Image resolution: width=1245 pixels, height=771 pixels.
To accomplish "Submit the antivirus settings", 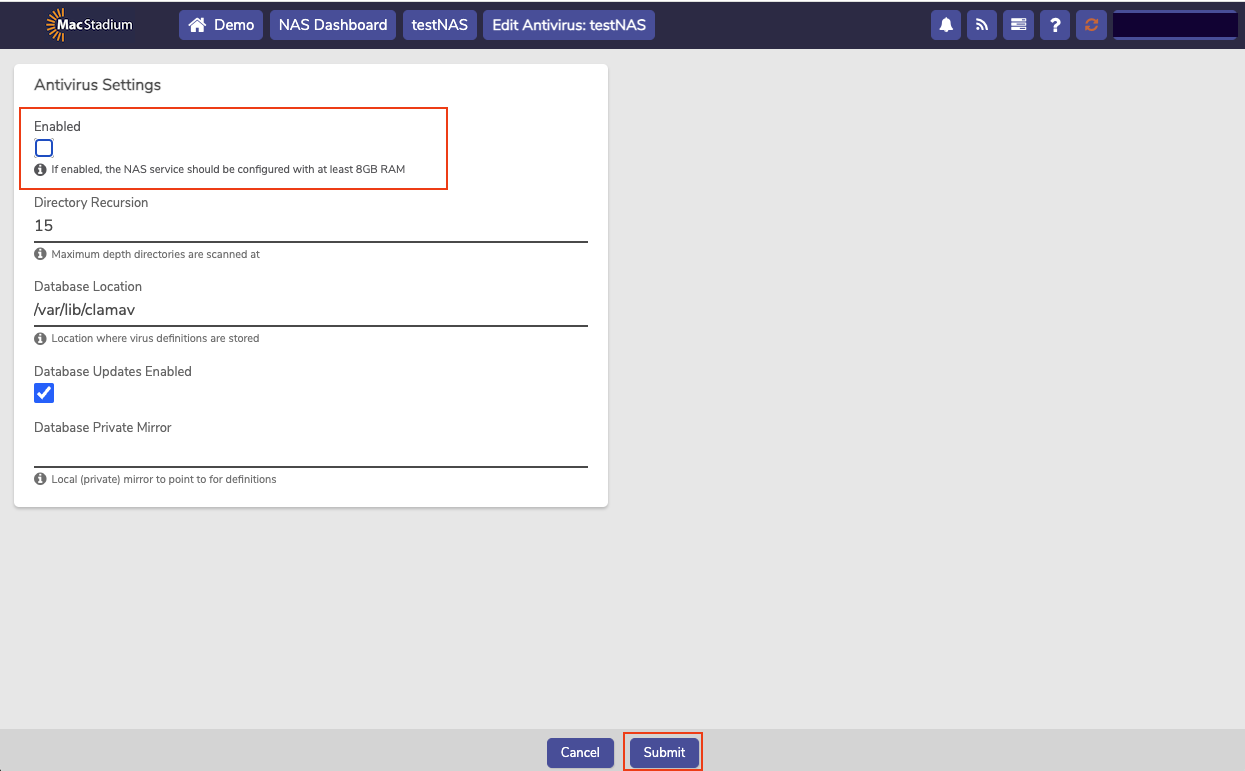I will click(663, 753).
